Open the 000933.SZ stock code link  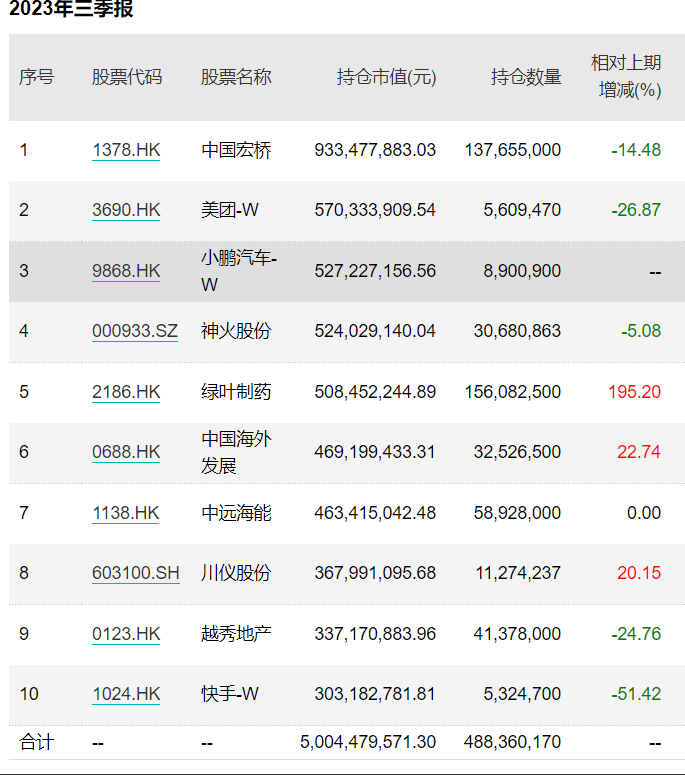tap(134, 331)
